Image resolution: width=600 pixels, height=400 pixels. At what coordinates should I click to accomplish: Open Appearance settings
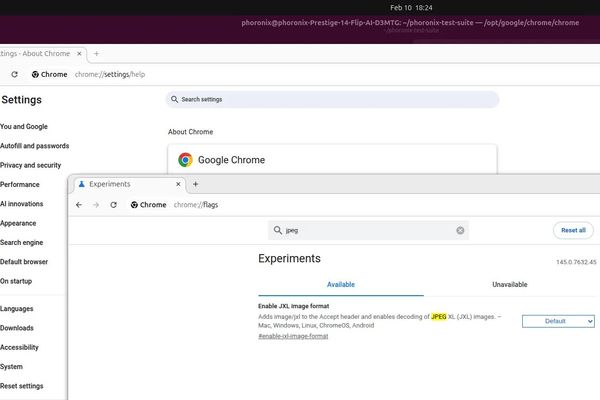click(18, 223)
